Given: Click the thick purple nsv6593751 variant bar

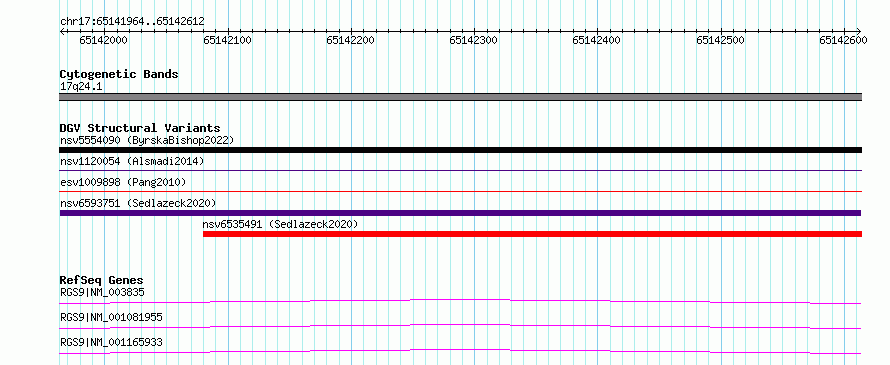Looking at the screenshot, I should (x=460, y=213).
